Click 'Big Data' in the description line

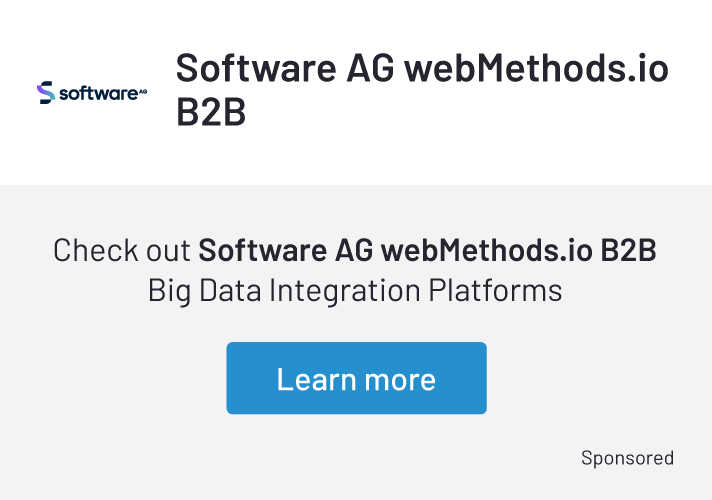(x=205, y=291)
